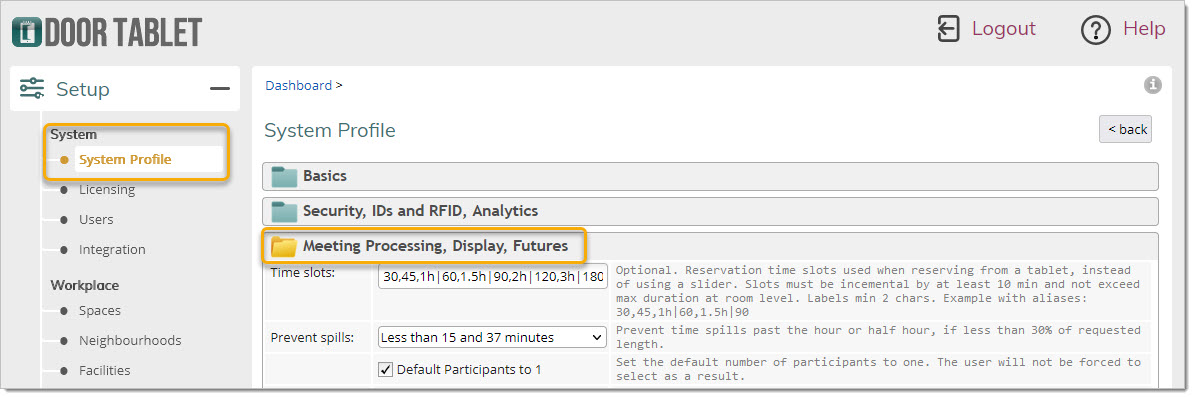This screenshot has height=397, width=1193.
Task: Toggle the Default Participants to 1 checkbox
Action: 386,370
